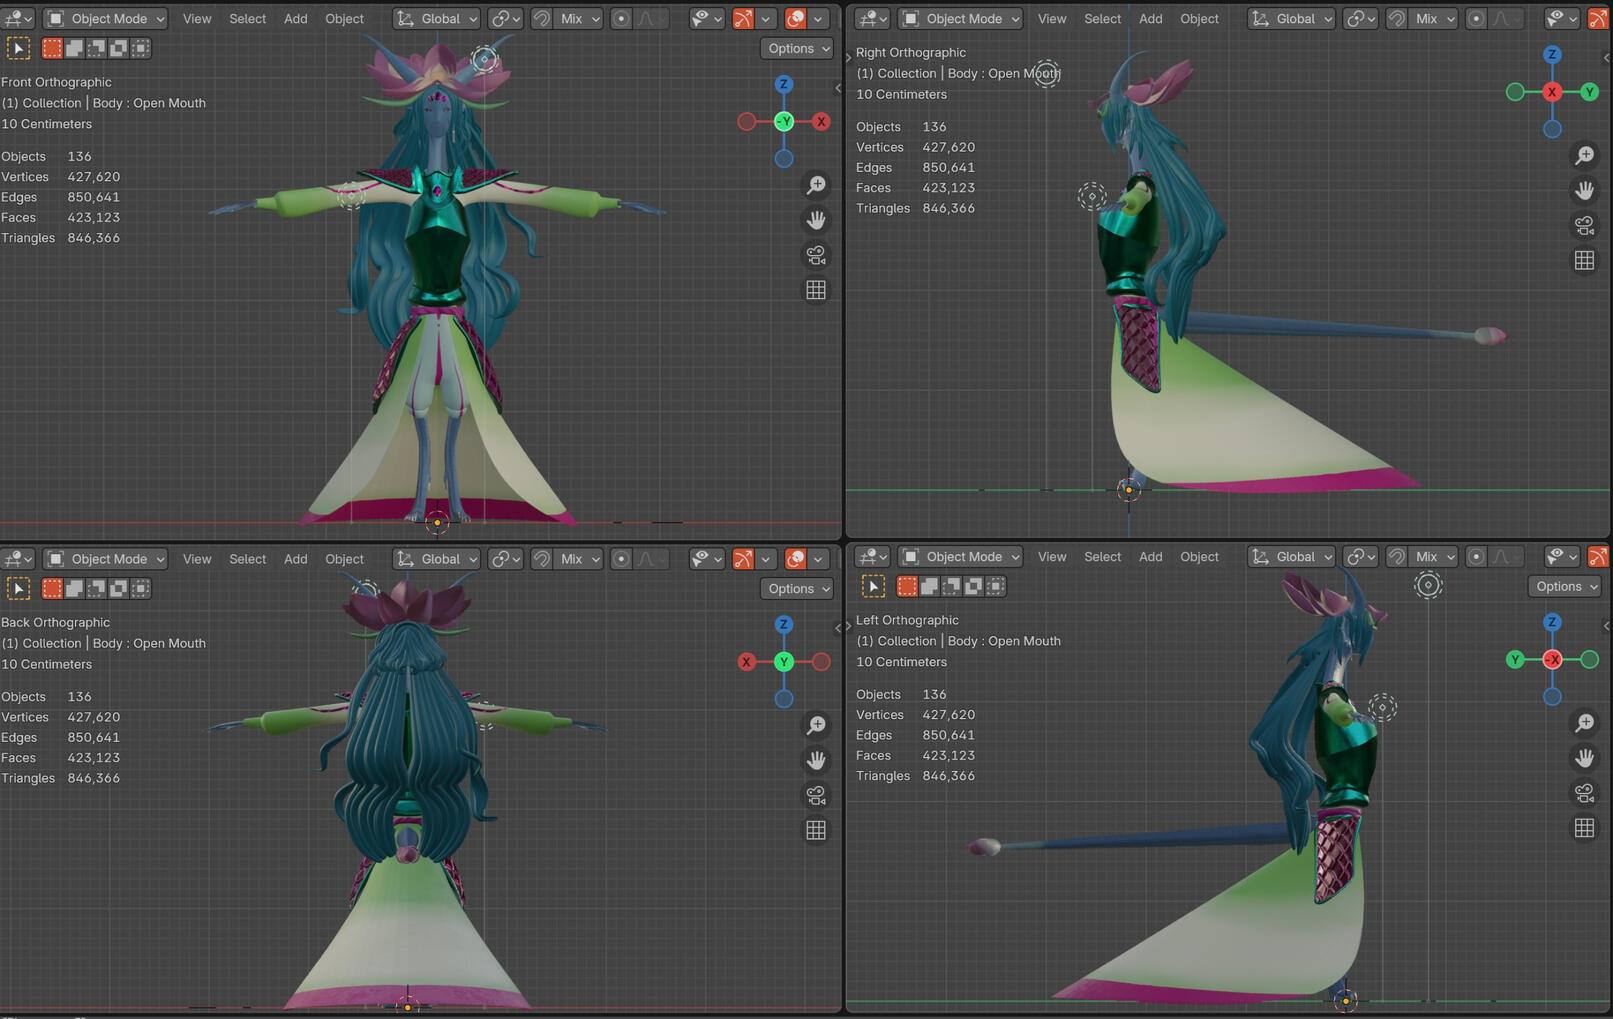Open Global orientation dropdown in Back viewport
The width and height of the screenshot is (1613, 1019).
point(437,559)
